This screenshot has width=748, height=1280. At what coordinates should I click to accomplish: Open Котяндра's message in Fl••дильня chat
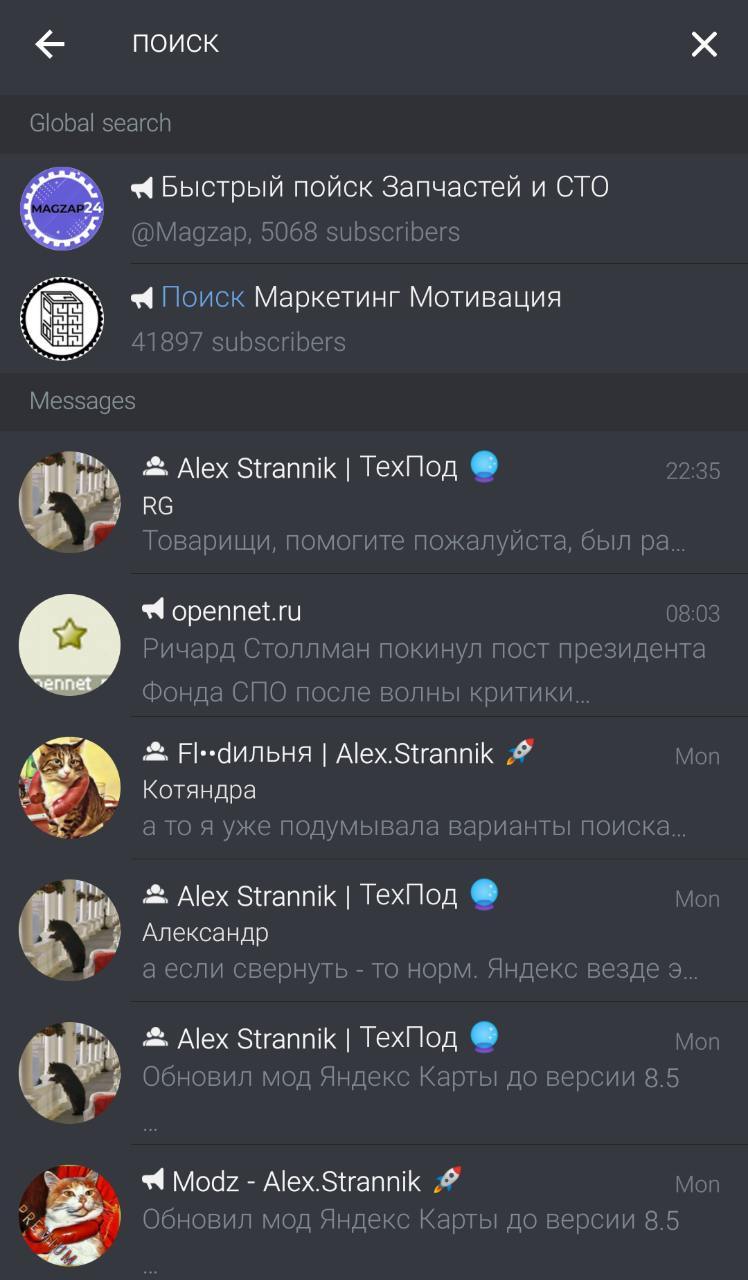click(x=374, y=788)
